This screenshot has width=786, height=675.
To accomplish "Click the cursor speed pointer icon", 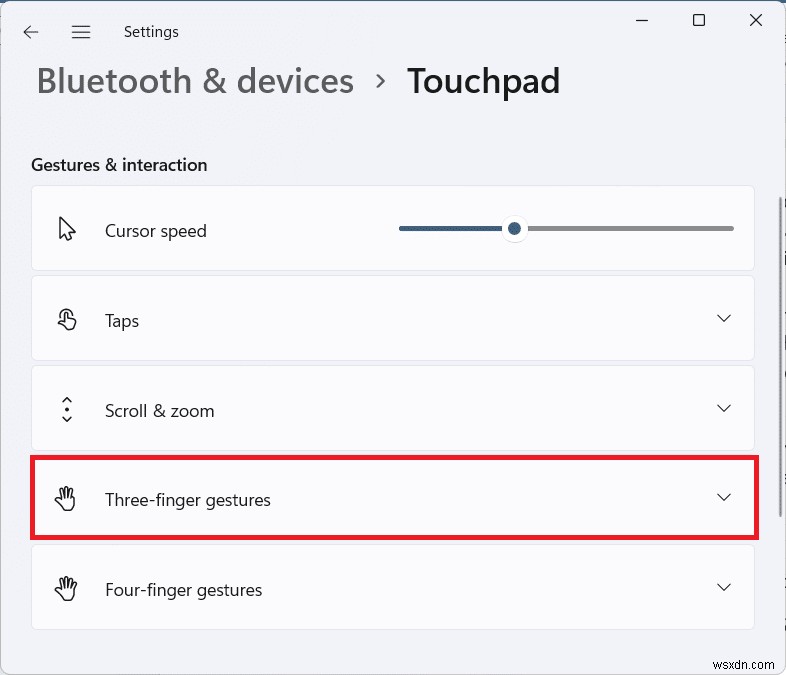I will 67,230.
